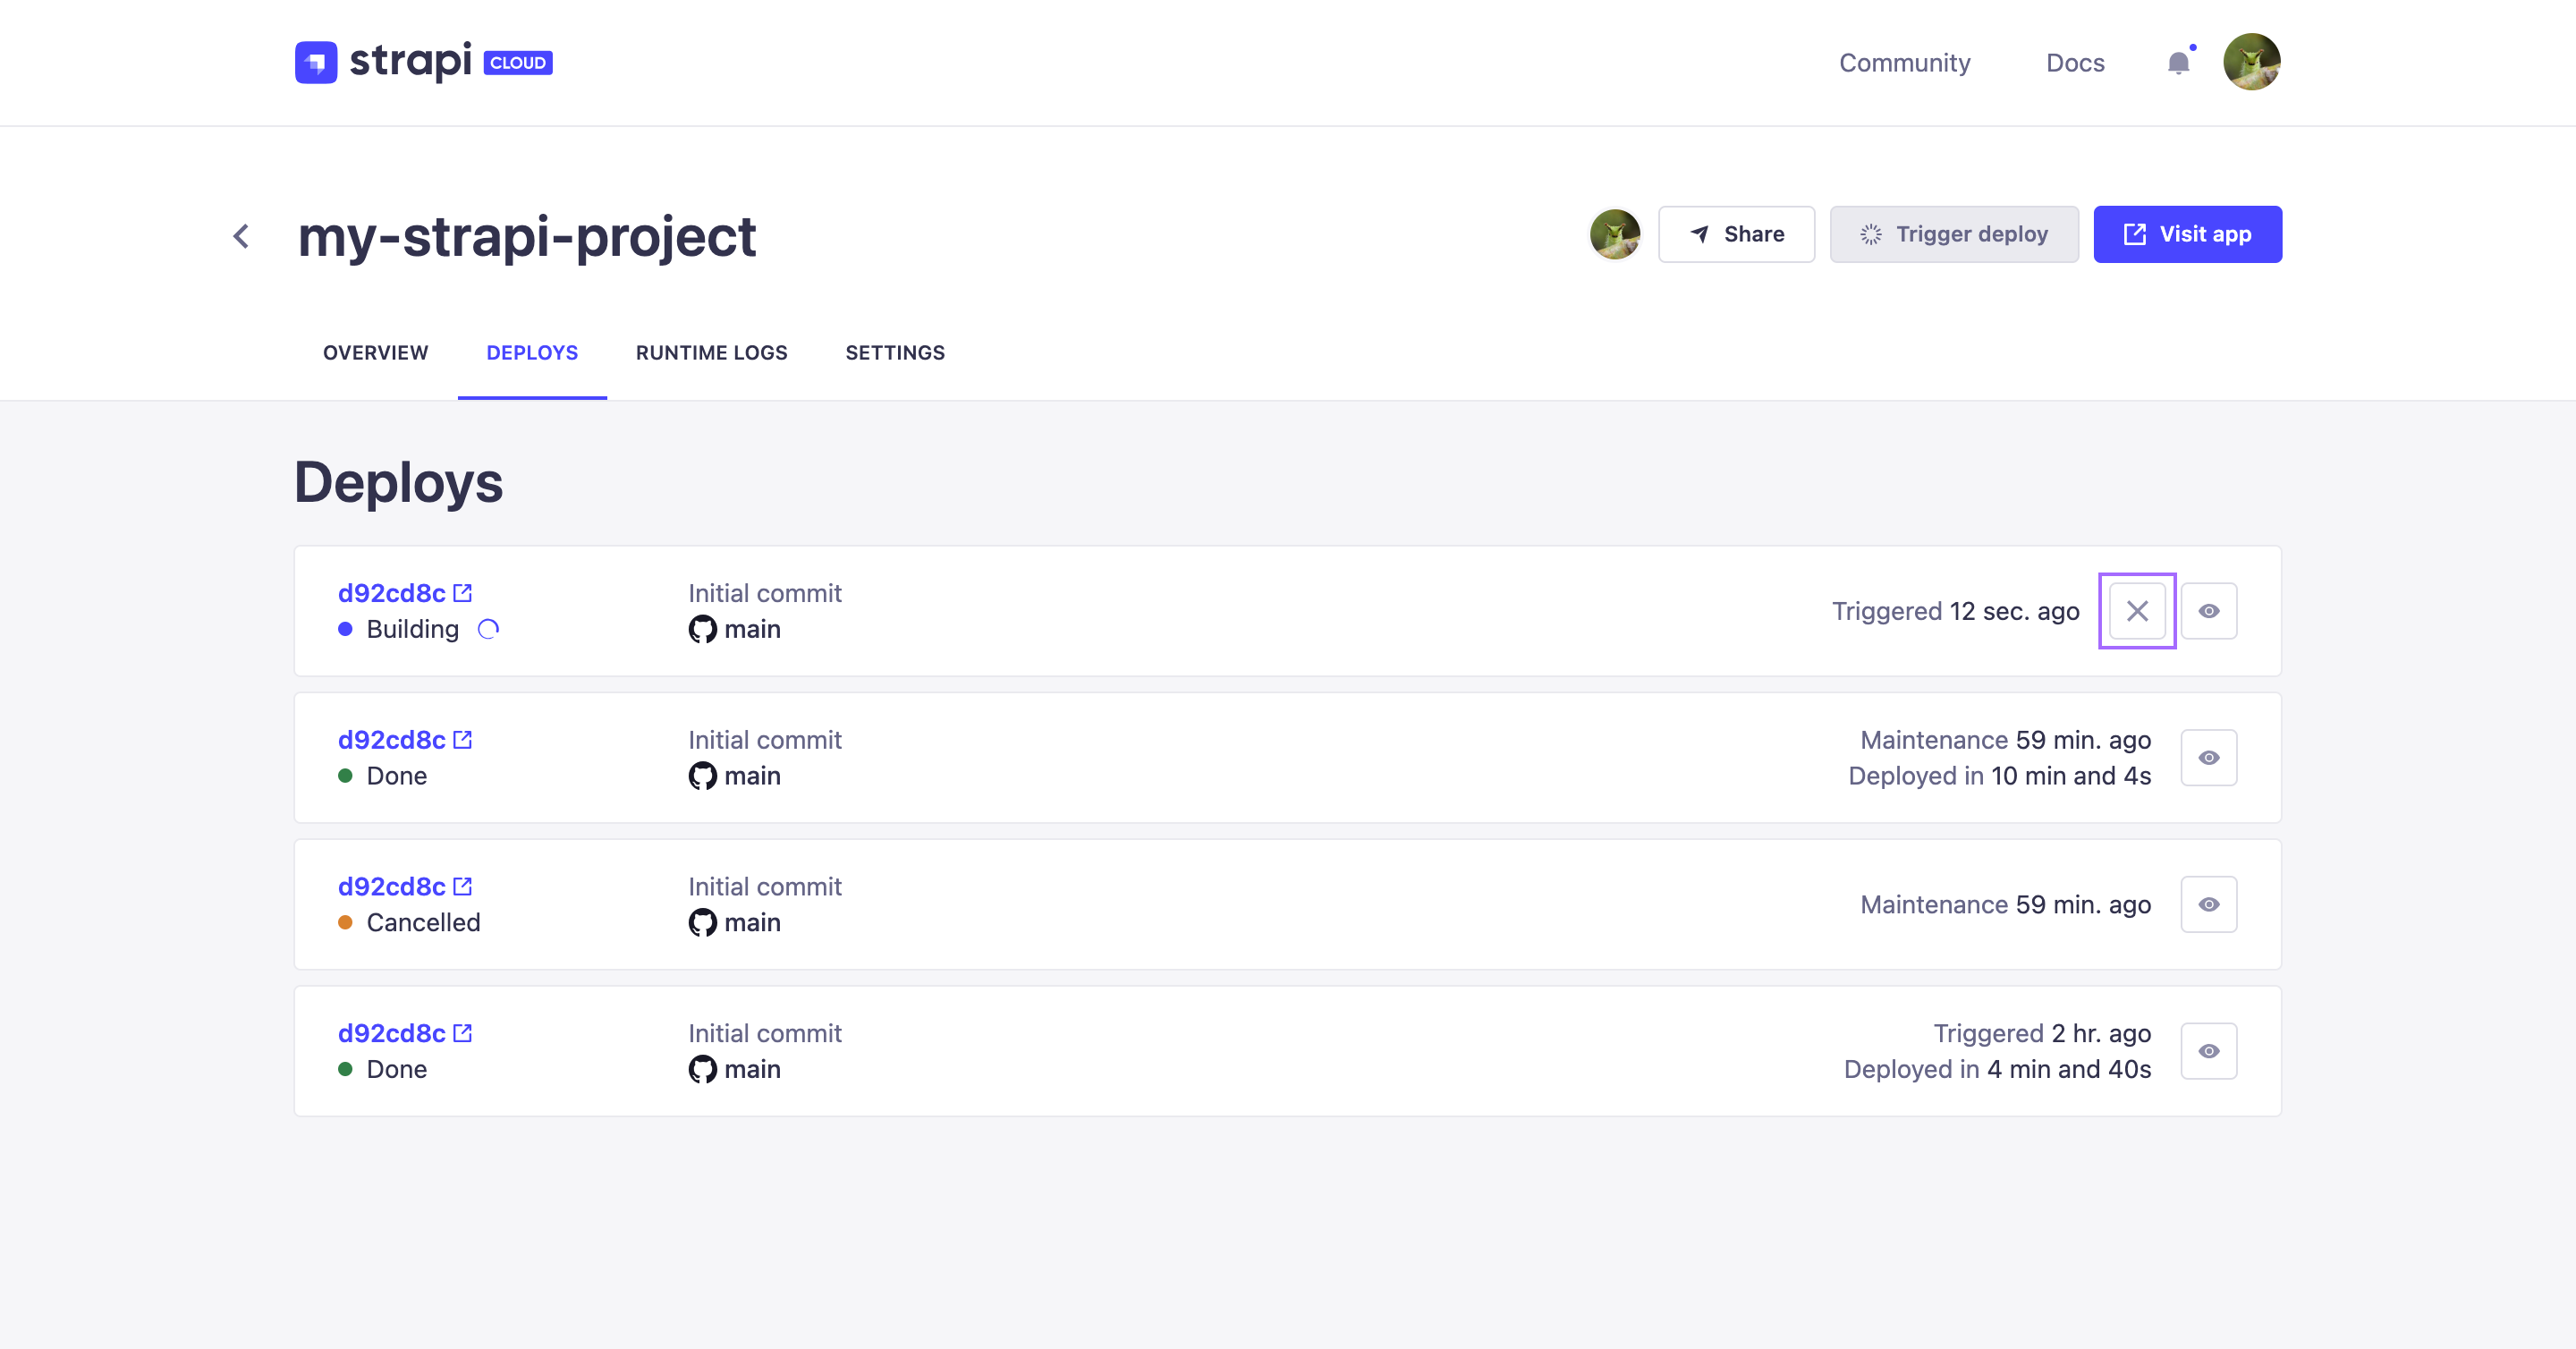The image size is (2576, 1349).
Task: Select the RUNTIME LOGS tab
Action: pyautogui.click(x=712, y=352)
